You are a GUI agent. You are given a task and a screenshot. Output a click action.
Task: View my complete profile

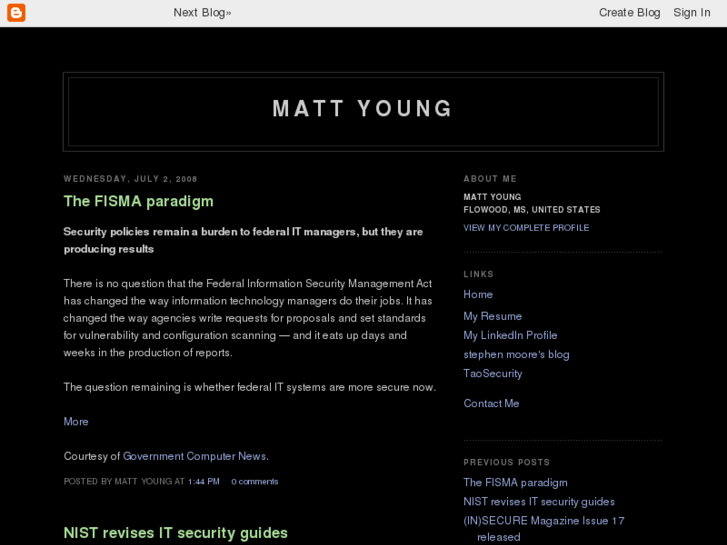pyautogui.click(x=526, y=228)
